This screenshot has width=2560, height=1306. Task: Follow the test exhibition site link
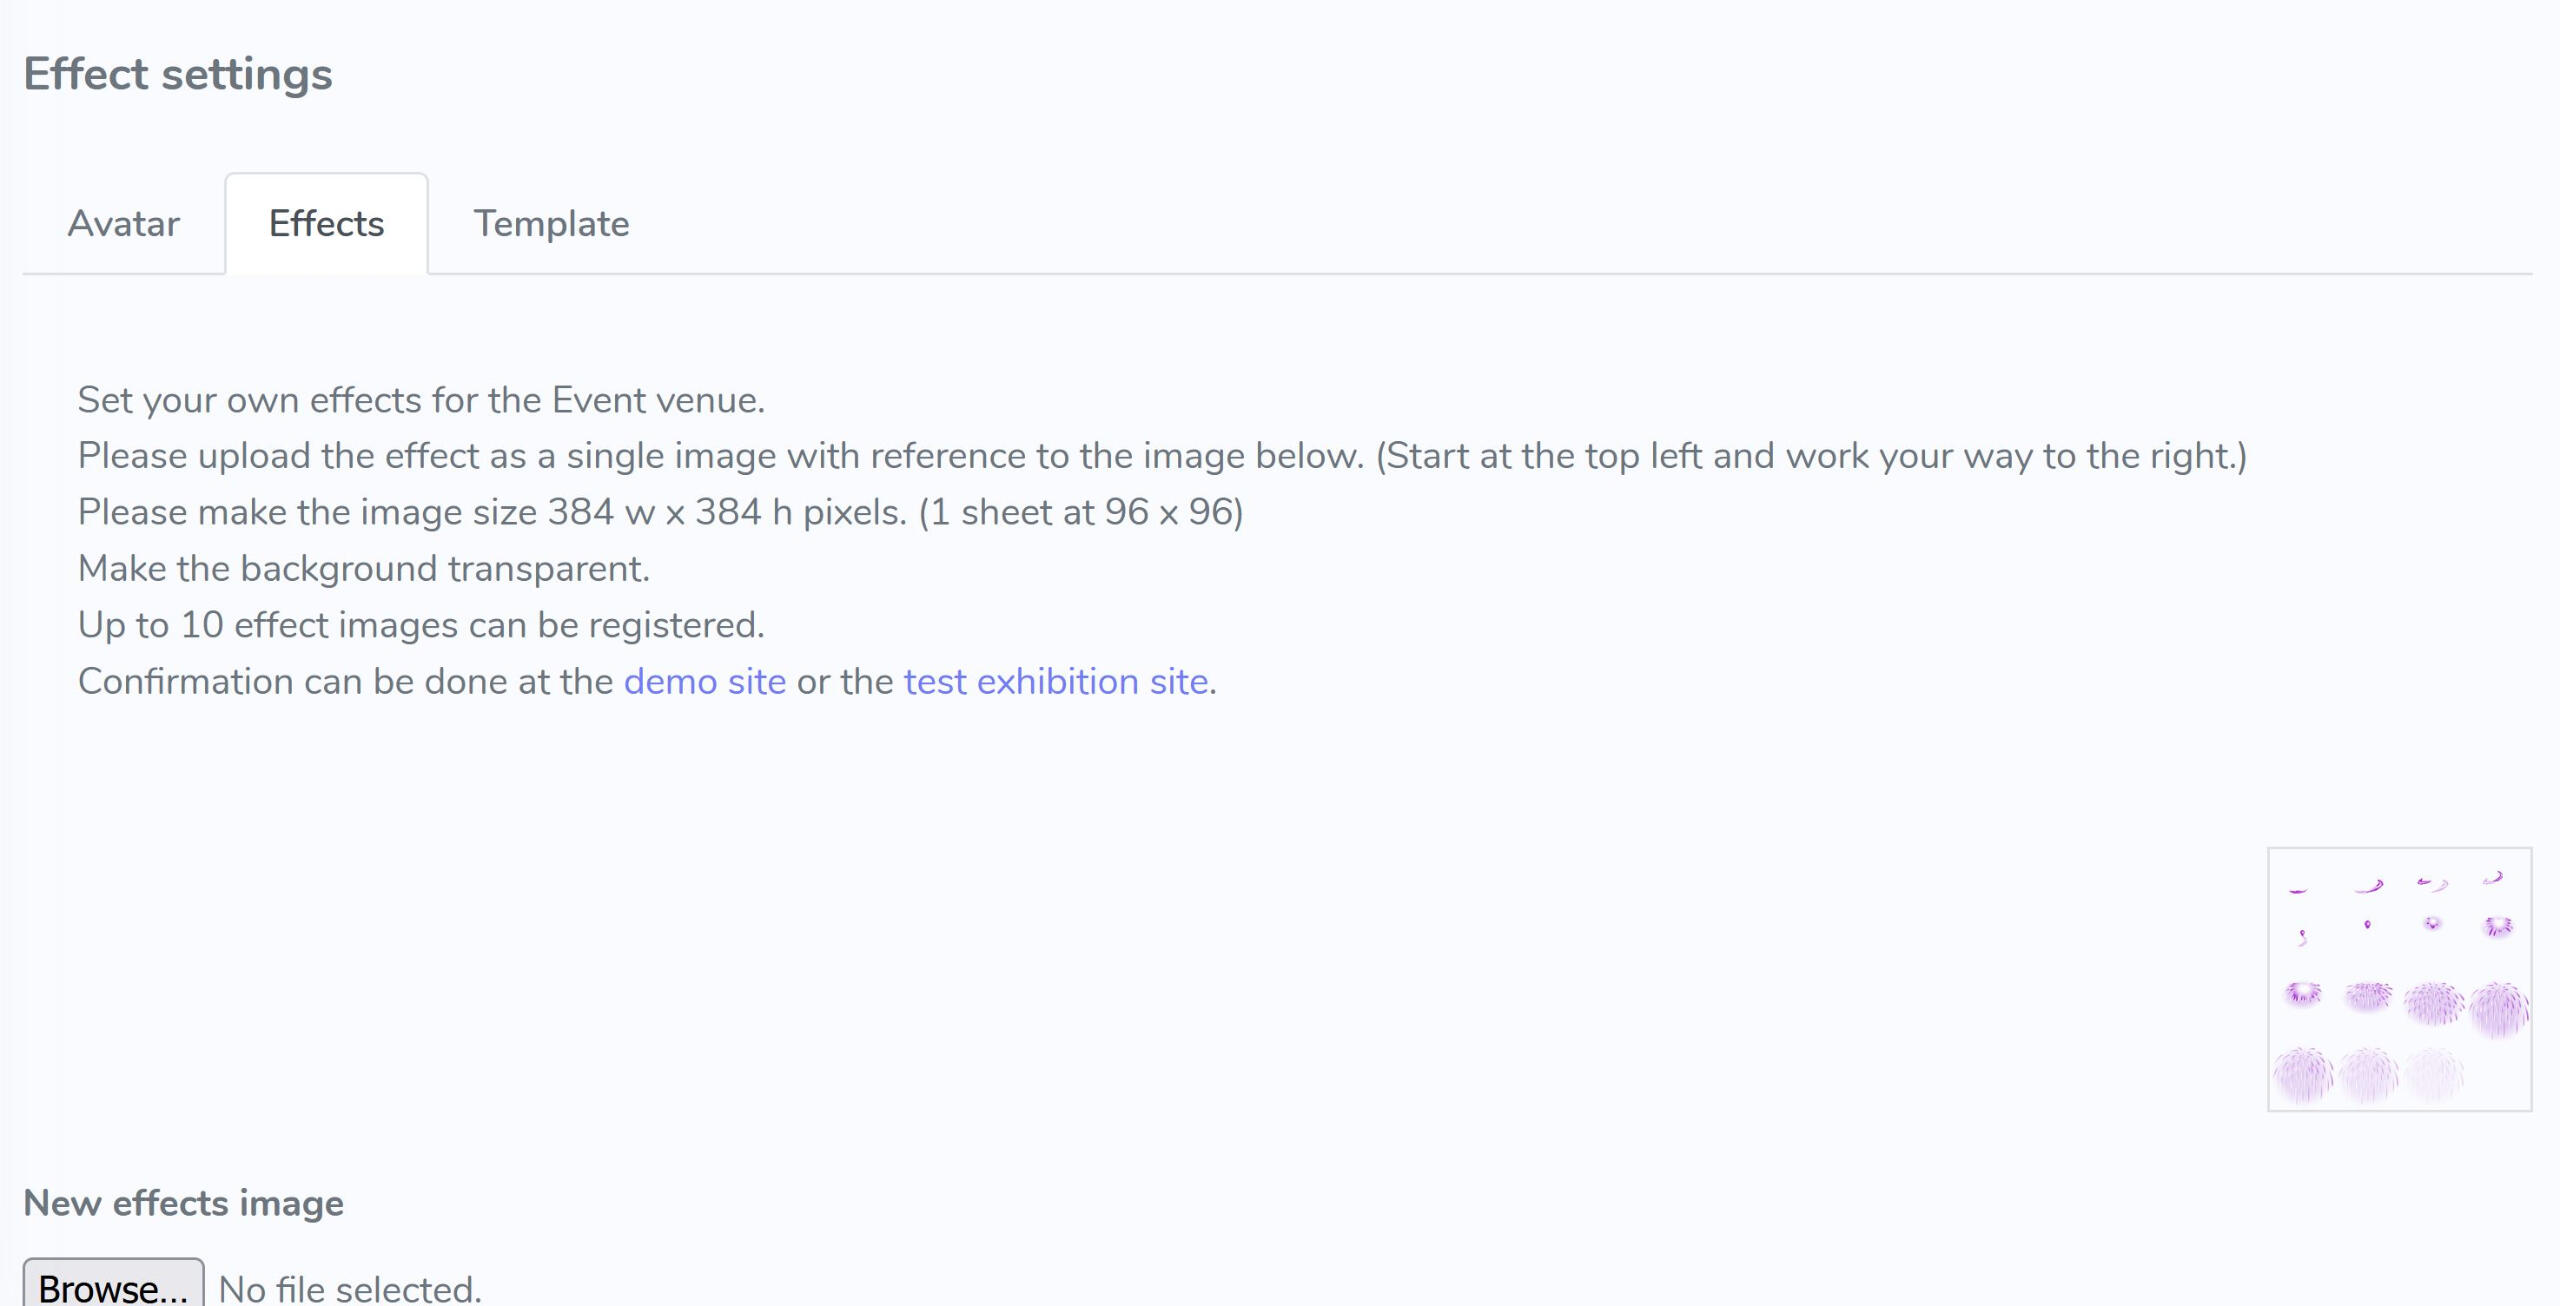click(x=1056, y=681)
